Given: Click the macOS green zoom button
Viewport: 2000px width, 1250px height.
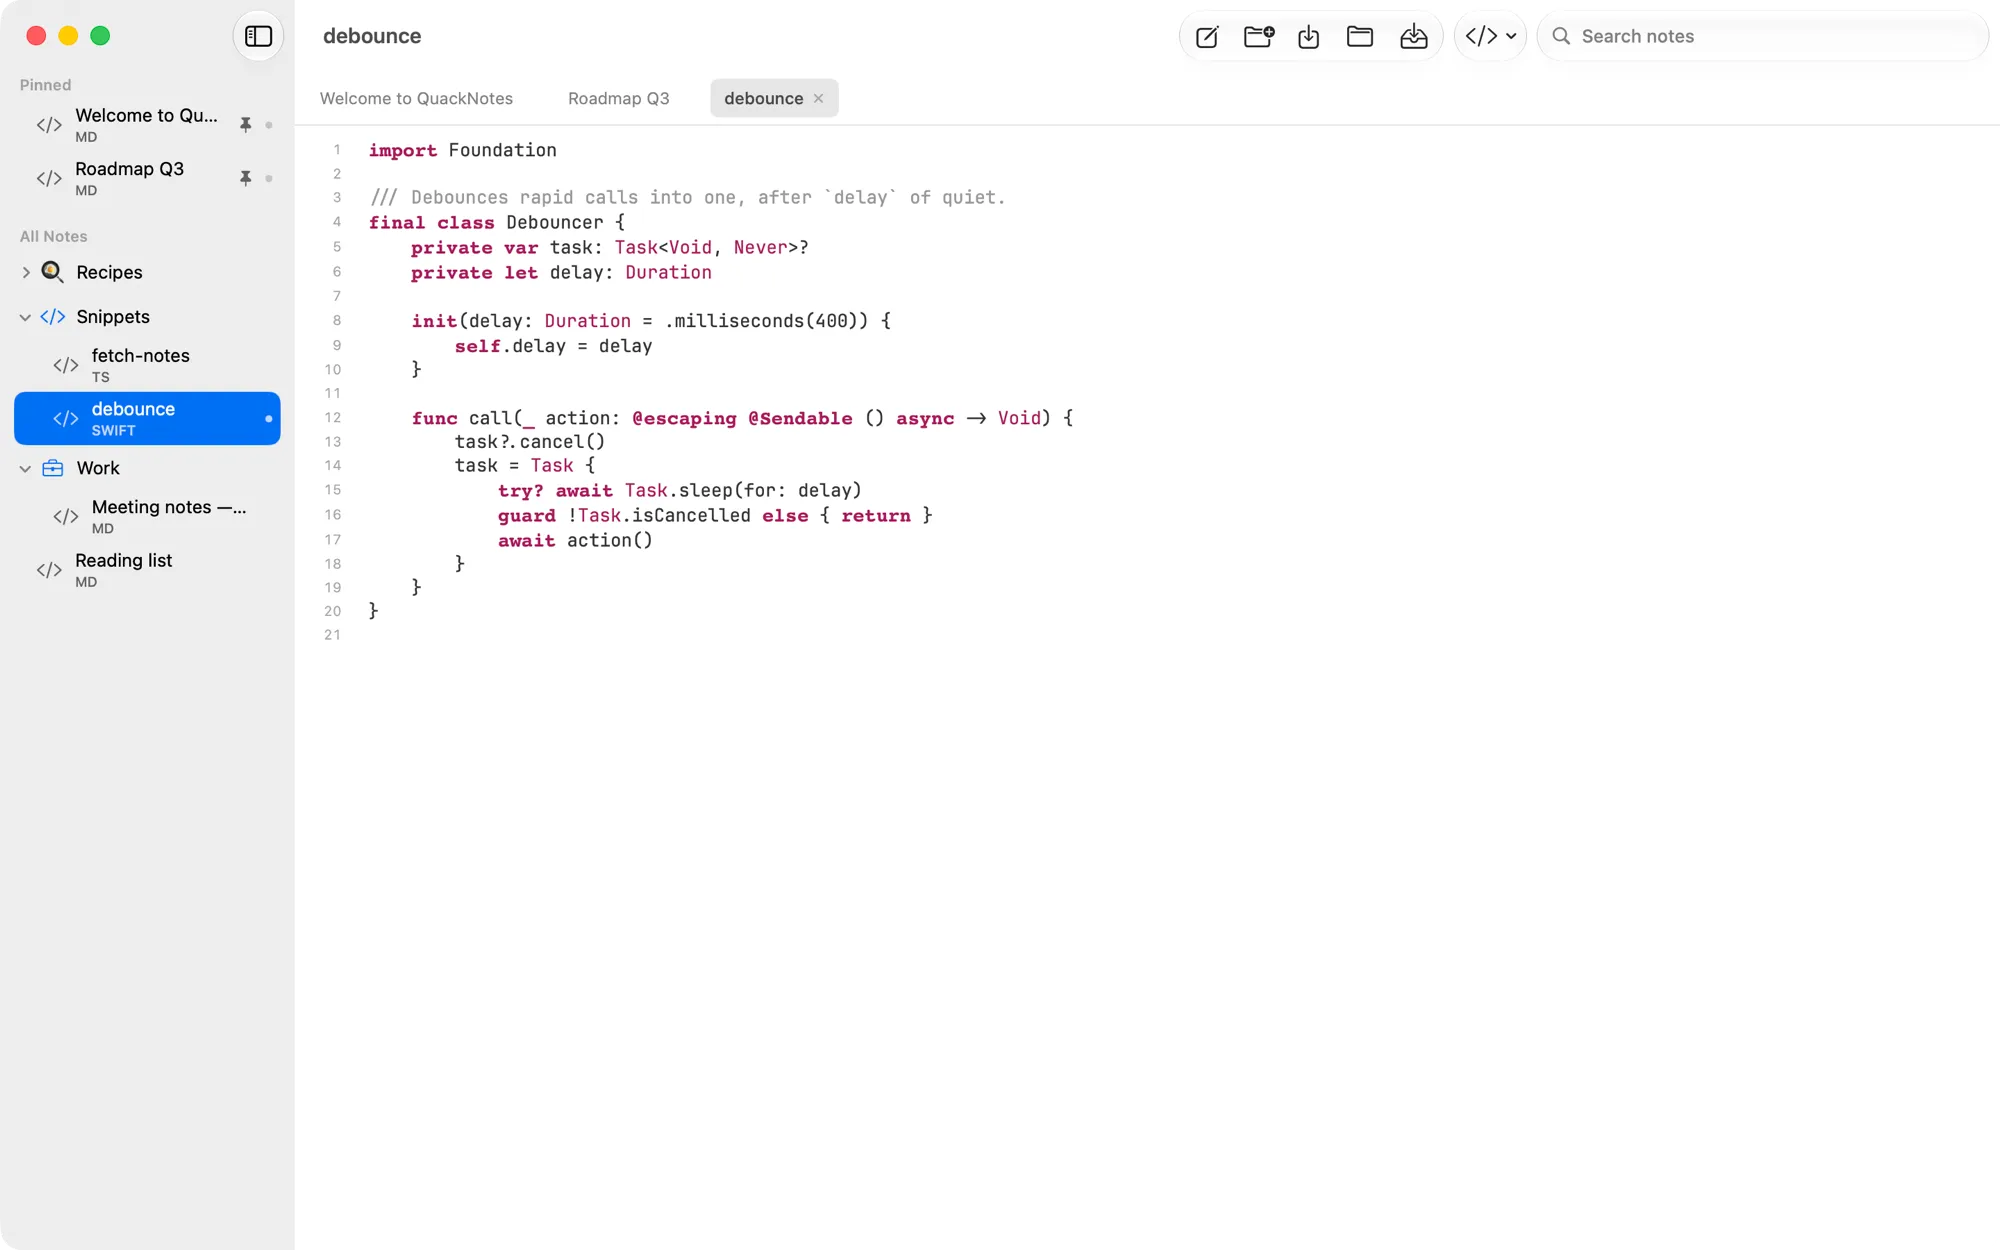Looking at the screenshot, I should pyautogui.click(x=100, y=36).
